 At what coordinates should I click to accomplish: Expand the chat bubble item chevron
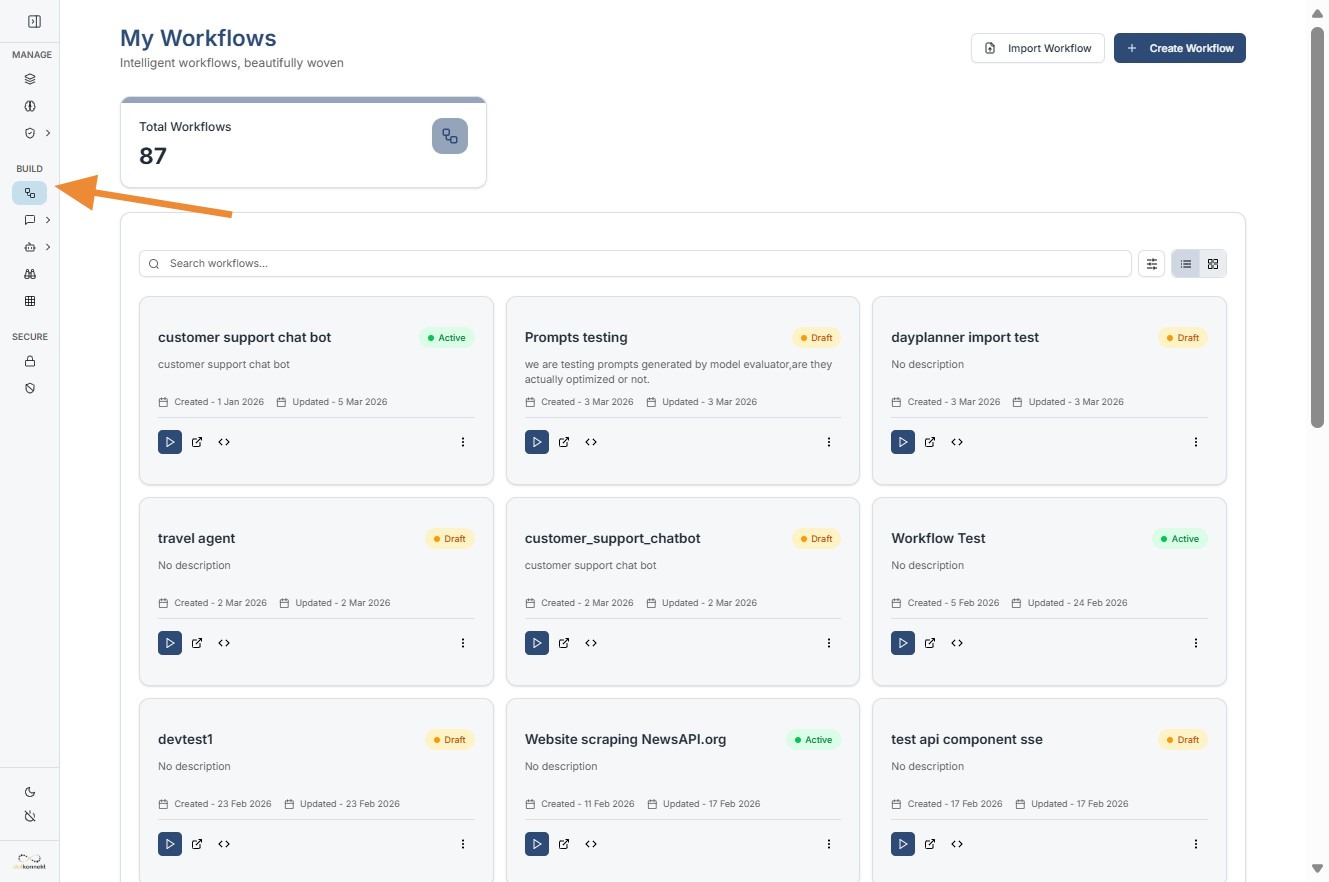coord(48,220)
